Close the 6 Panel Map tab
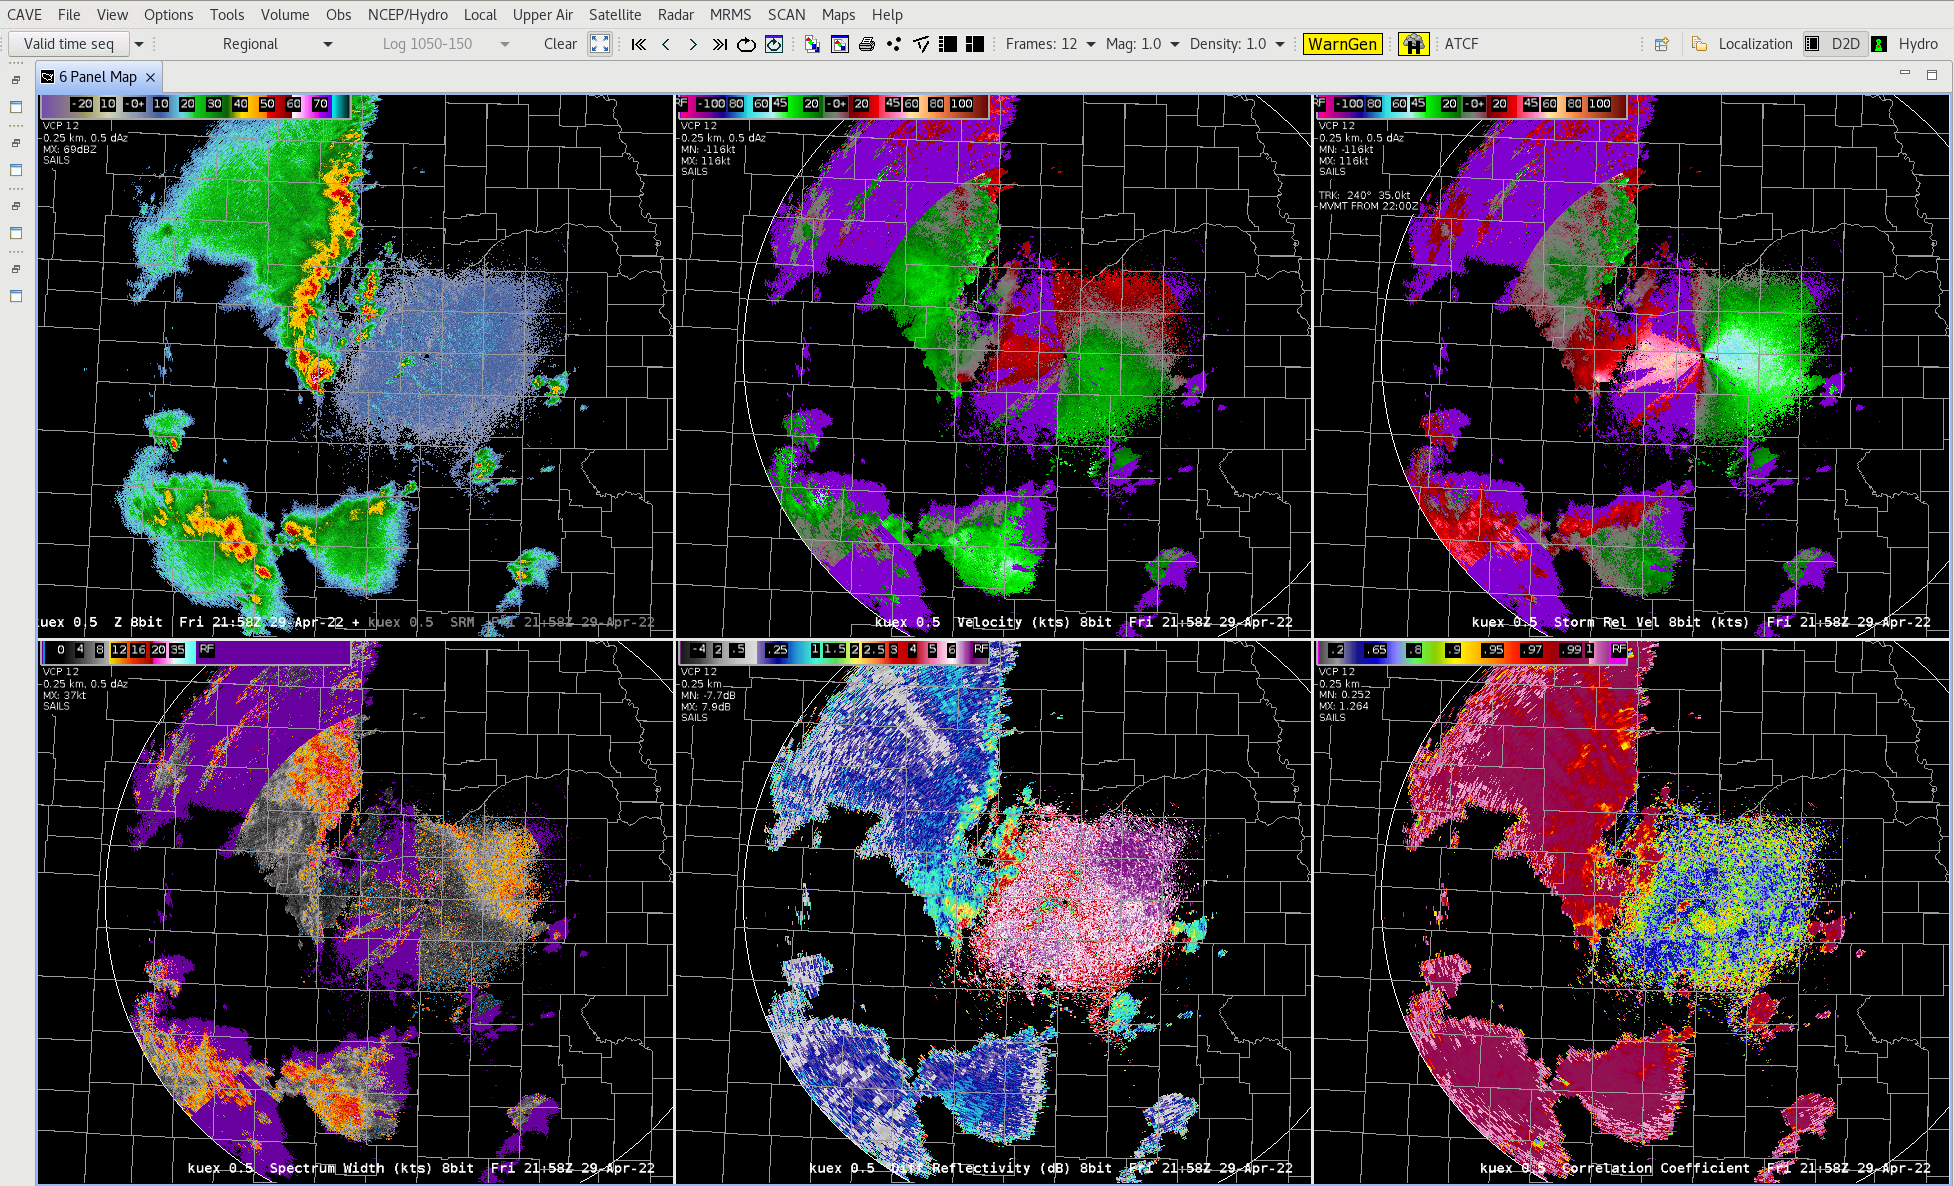Screen dimensions: 1954x1186 (150, 77)
